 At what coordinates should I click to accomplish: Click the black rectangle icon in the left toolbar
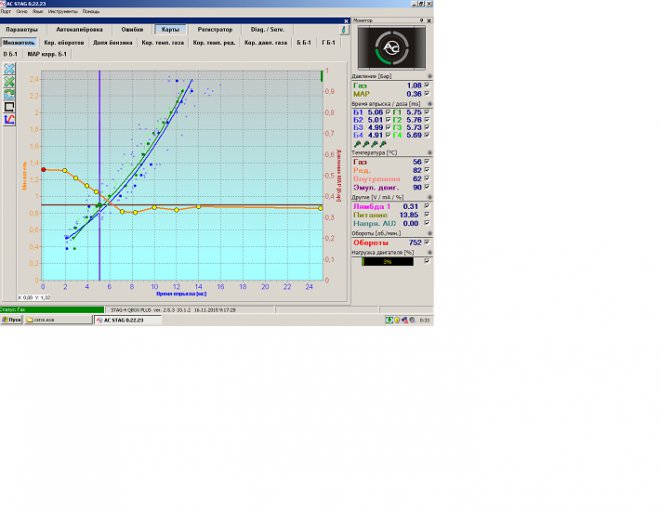(9, 106)
